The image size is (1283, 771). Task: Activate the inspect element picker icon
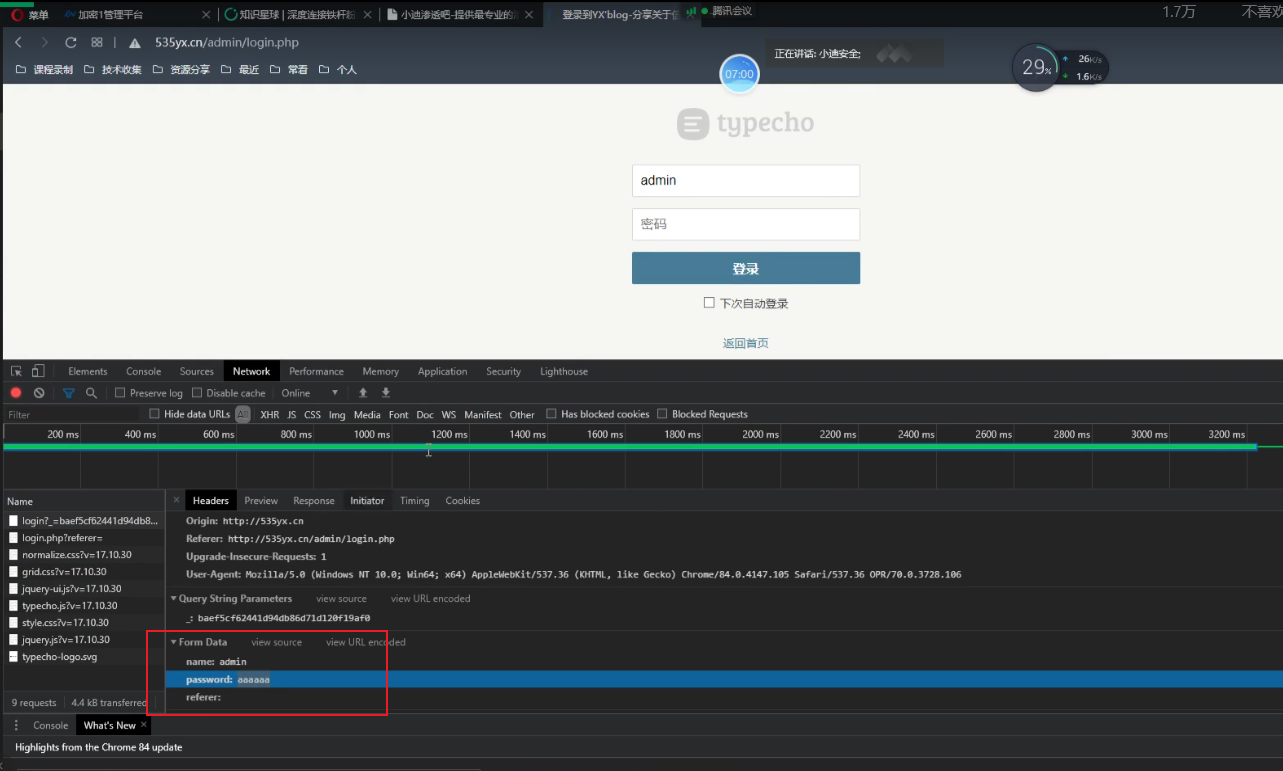tap(16, 371)
